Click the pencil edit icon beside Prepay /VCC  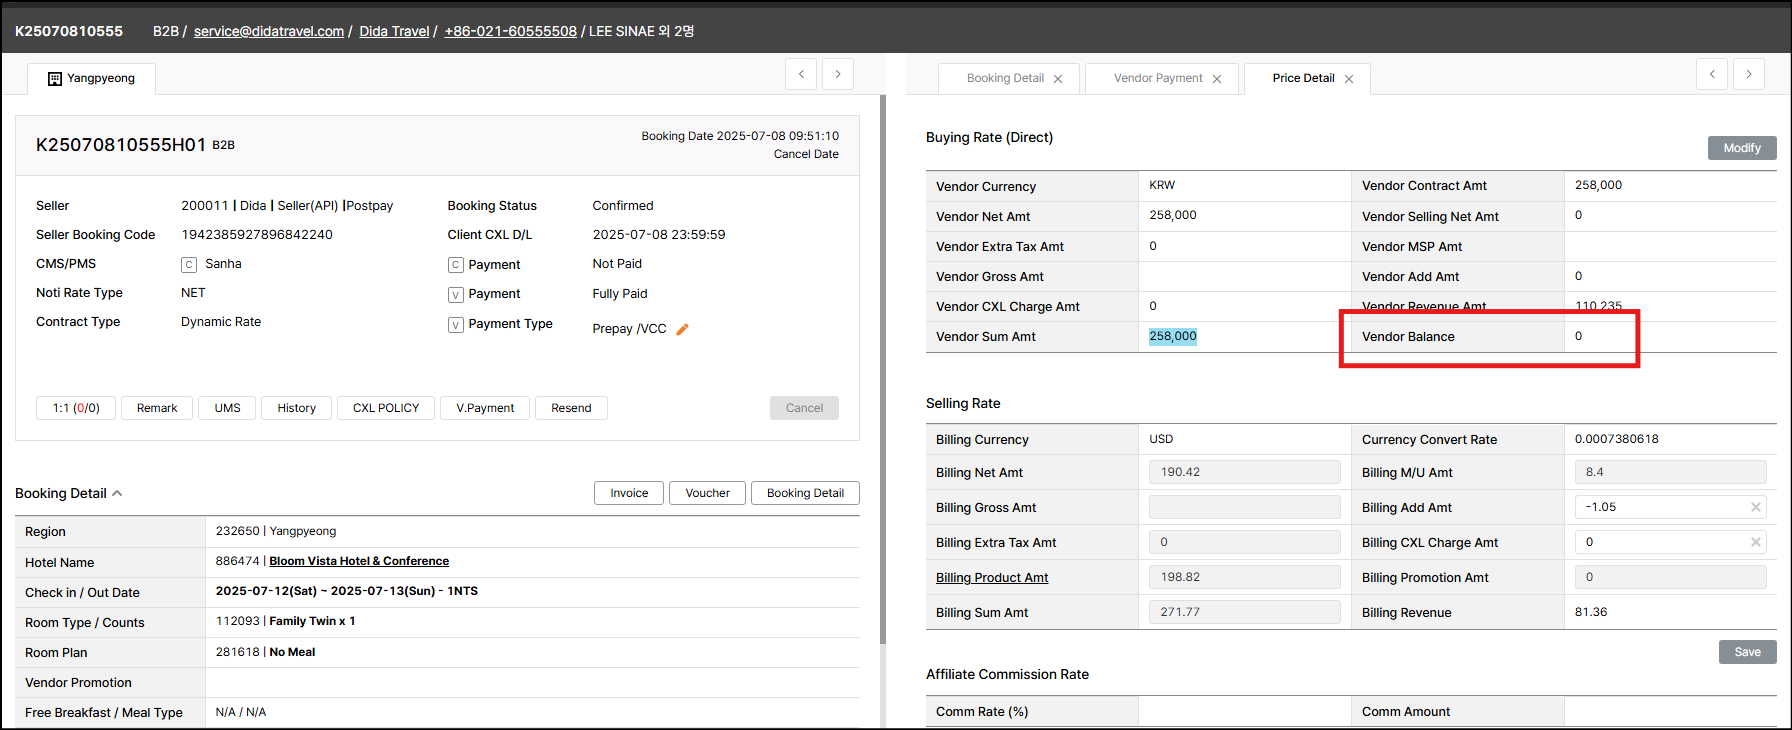coord(682,329)
